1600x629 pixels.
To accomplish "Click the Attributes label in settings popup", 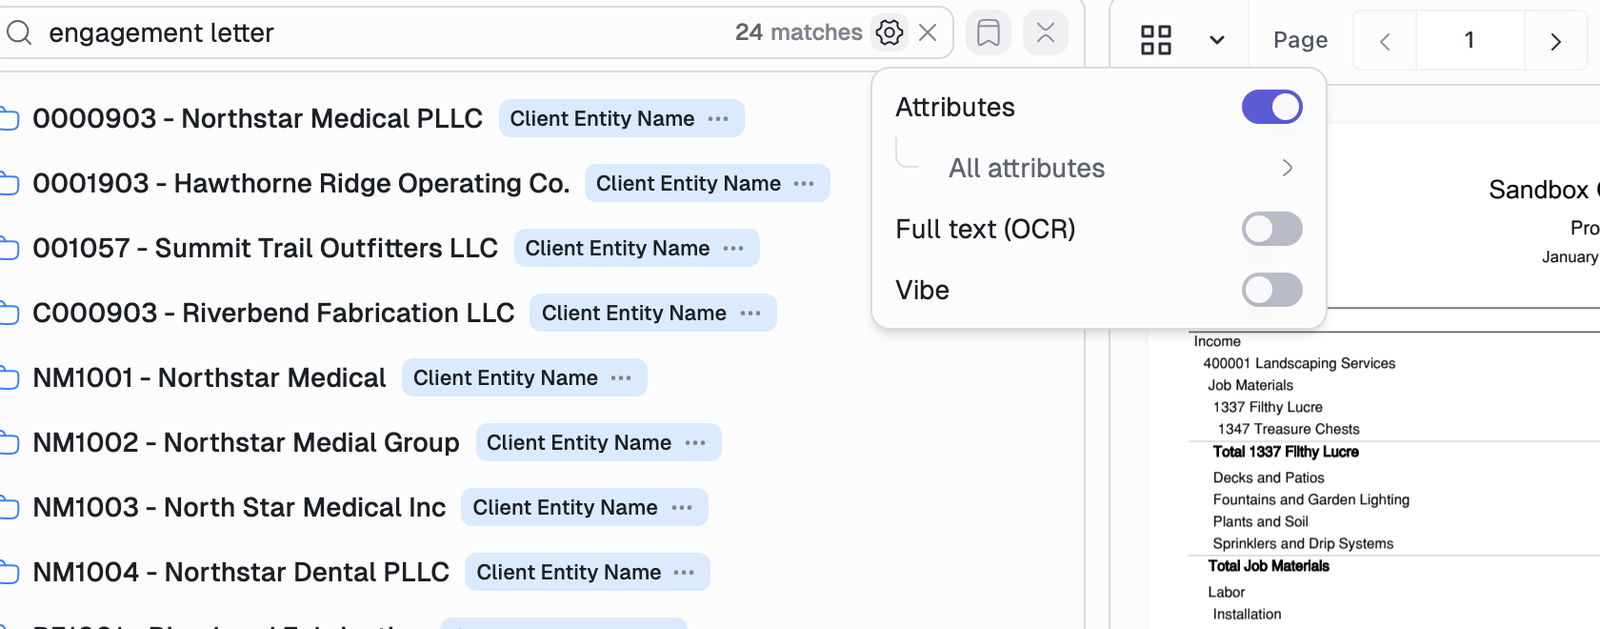I will point(955,107).
